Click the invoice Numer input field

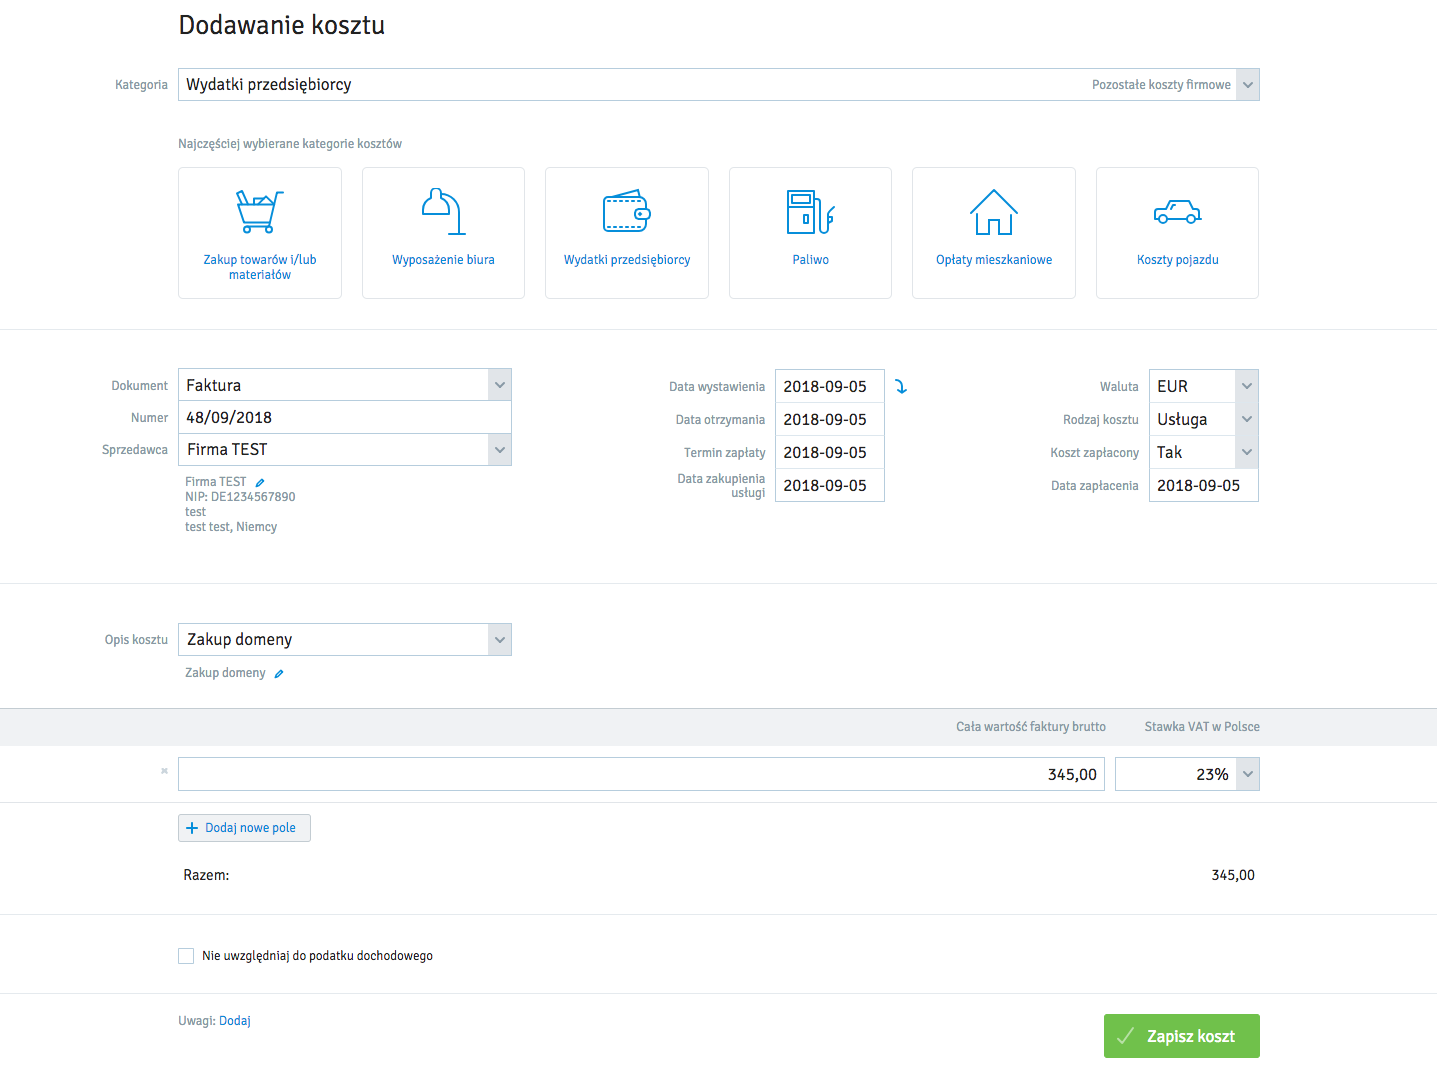pyautogui.click(x=345, y=417)
